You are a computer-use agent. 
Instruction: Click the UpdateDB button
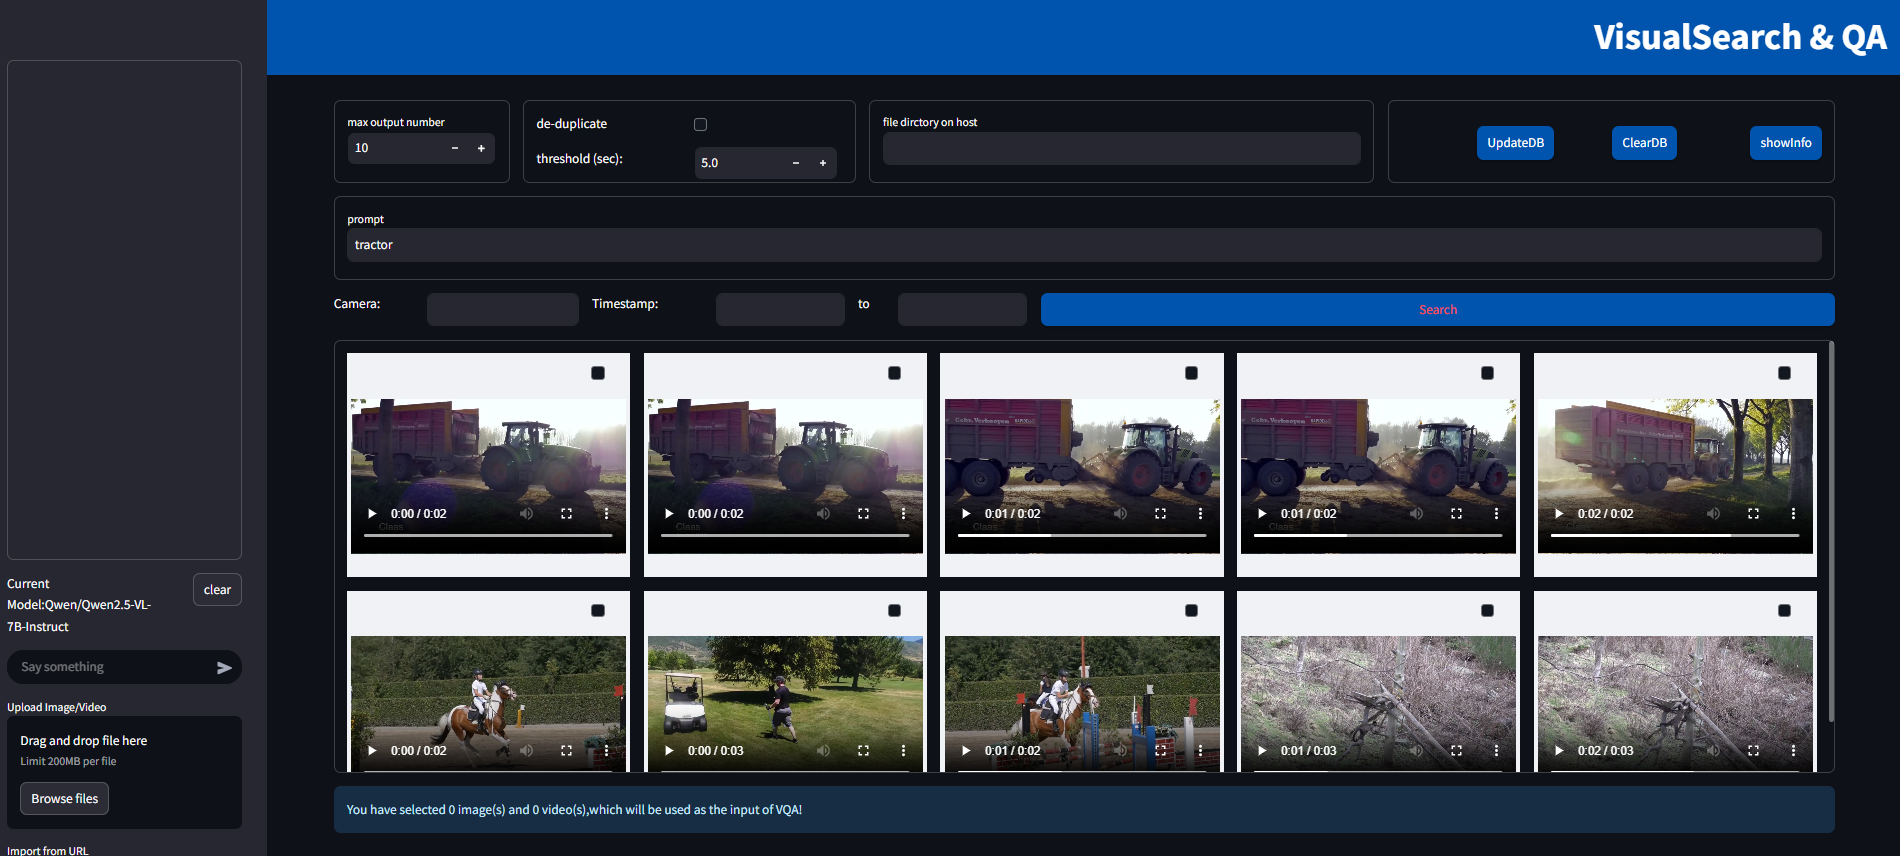coord(1515,143)
